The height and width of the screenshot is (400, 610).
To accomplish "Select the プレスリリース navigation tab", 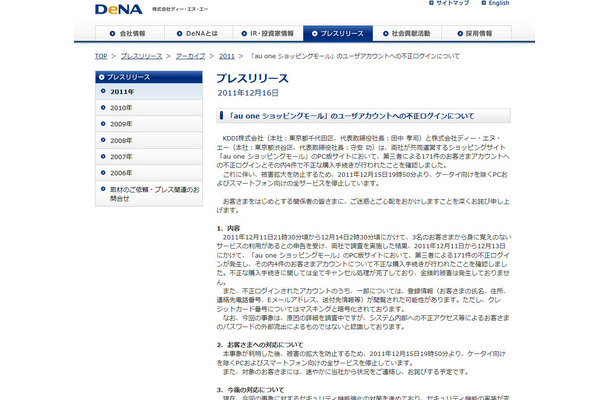I will coord(338,33).
